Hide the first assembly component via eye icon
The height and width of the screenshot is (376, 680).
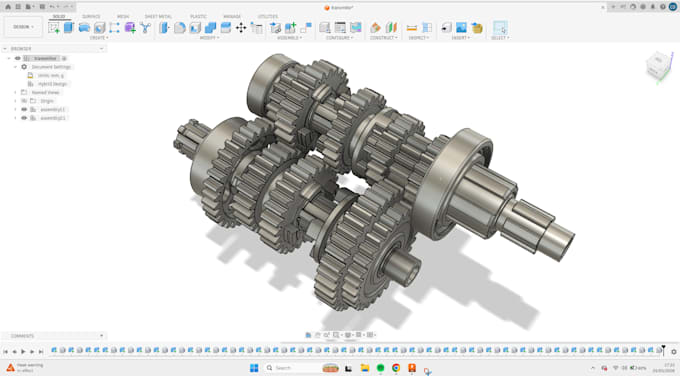tap(24, 109)
